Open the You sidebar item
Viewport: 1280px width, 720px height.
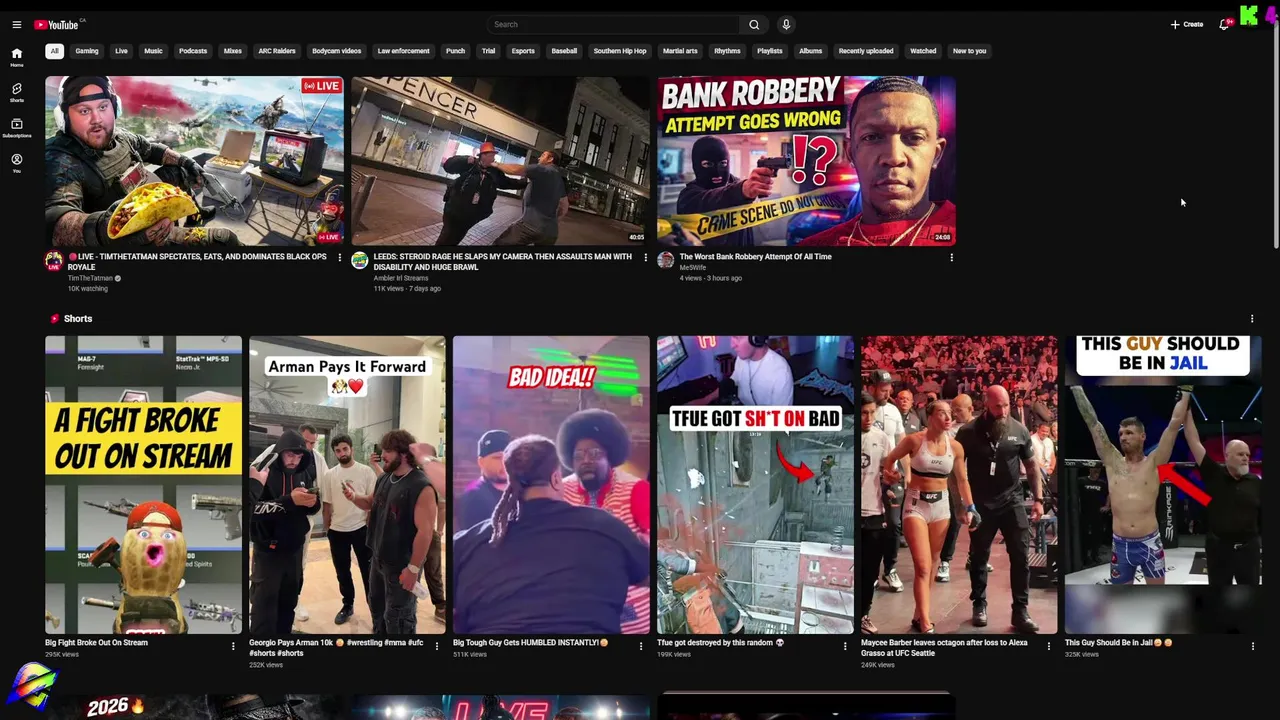pos(17,163)
